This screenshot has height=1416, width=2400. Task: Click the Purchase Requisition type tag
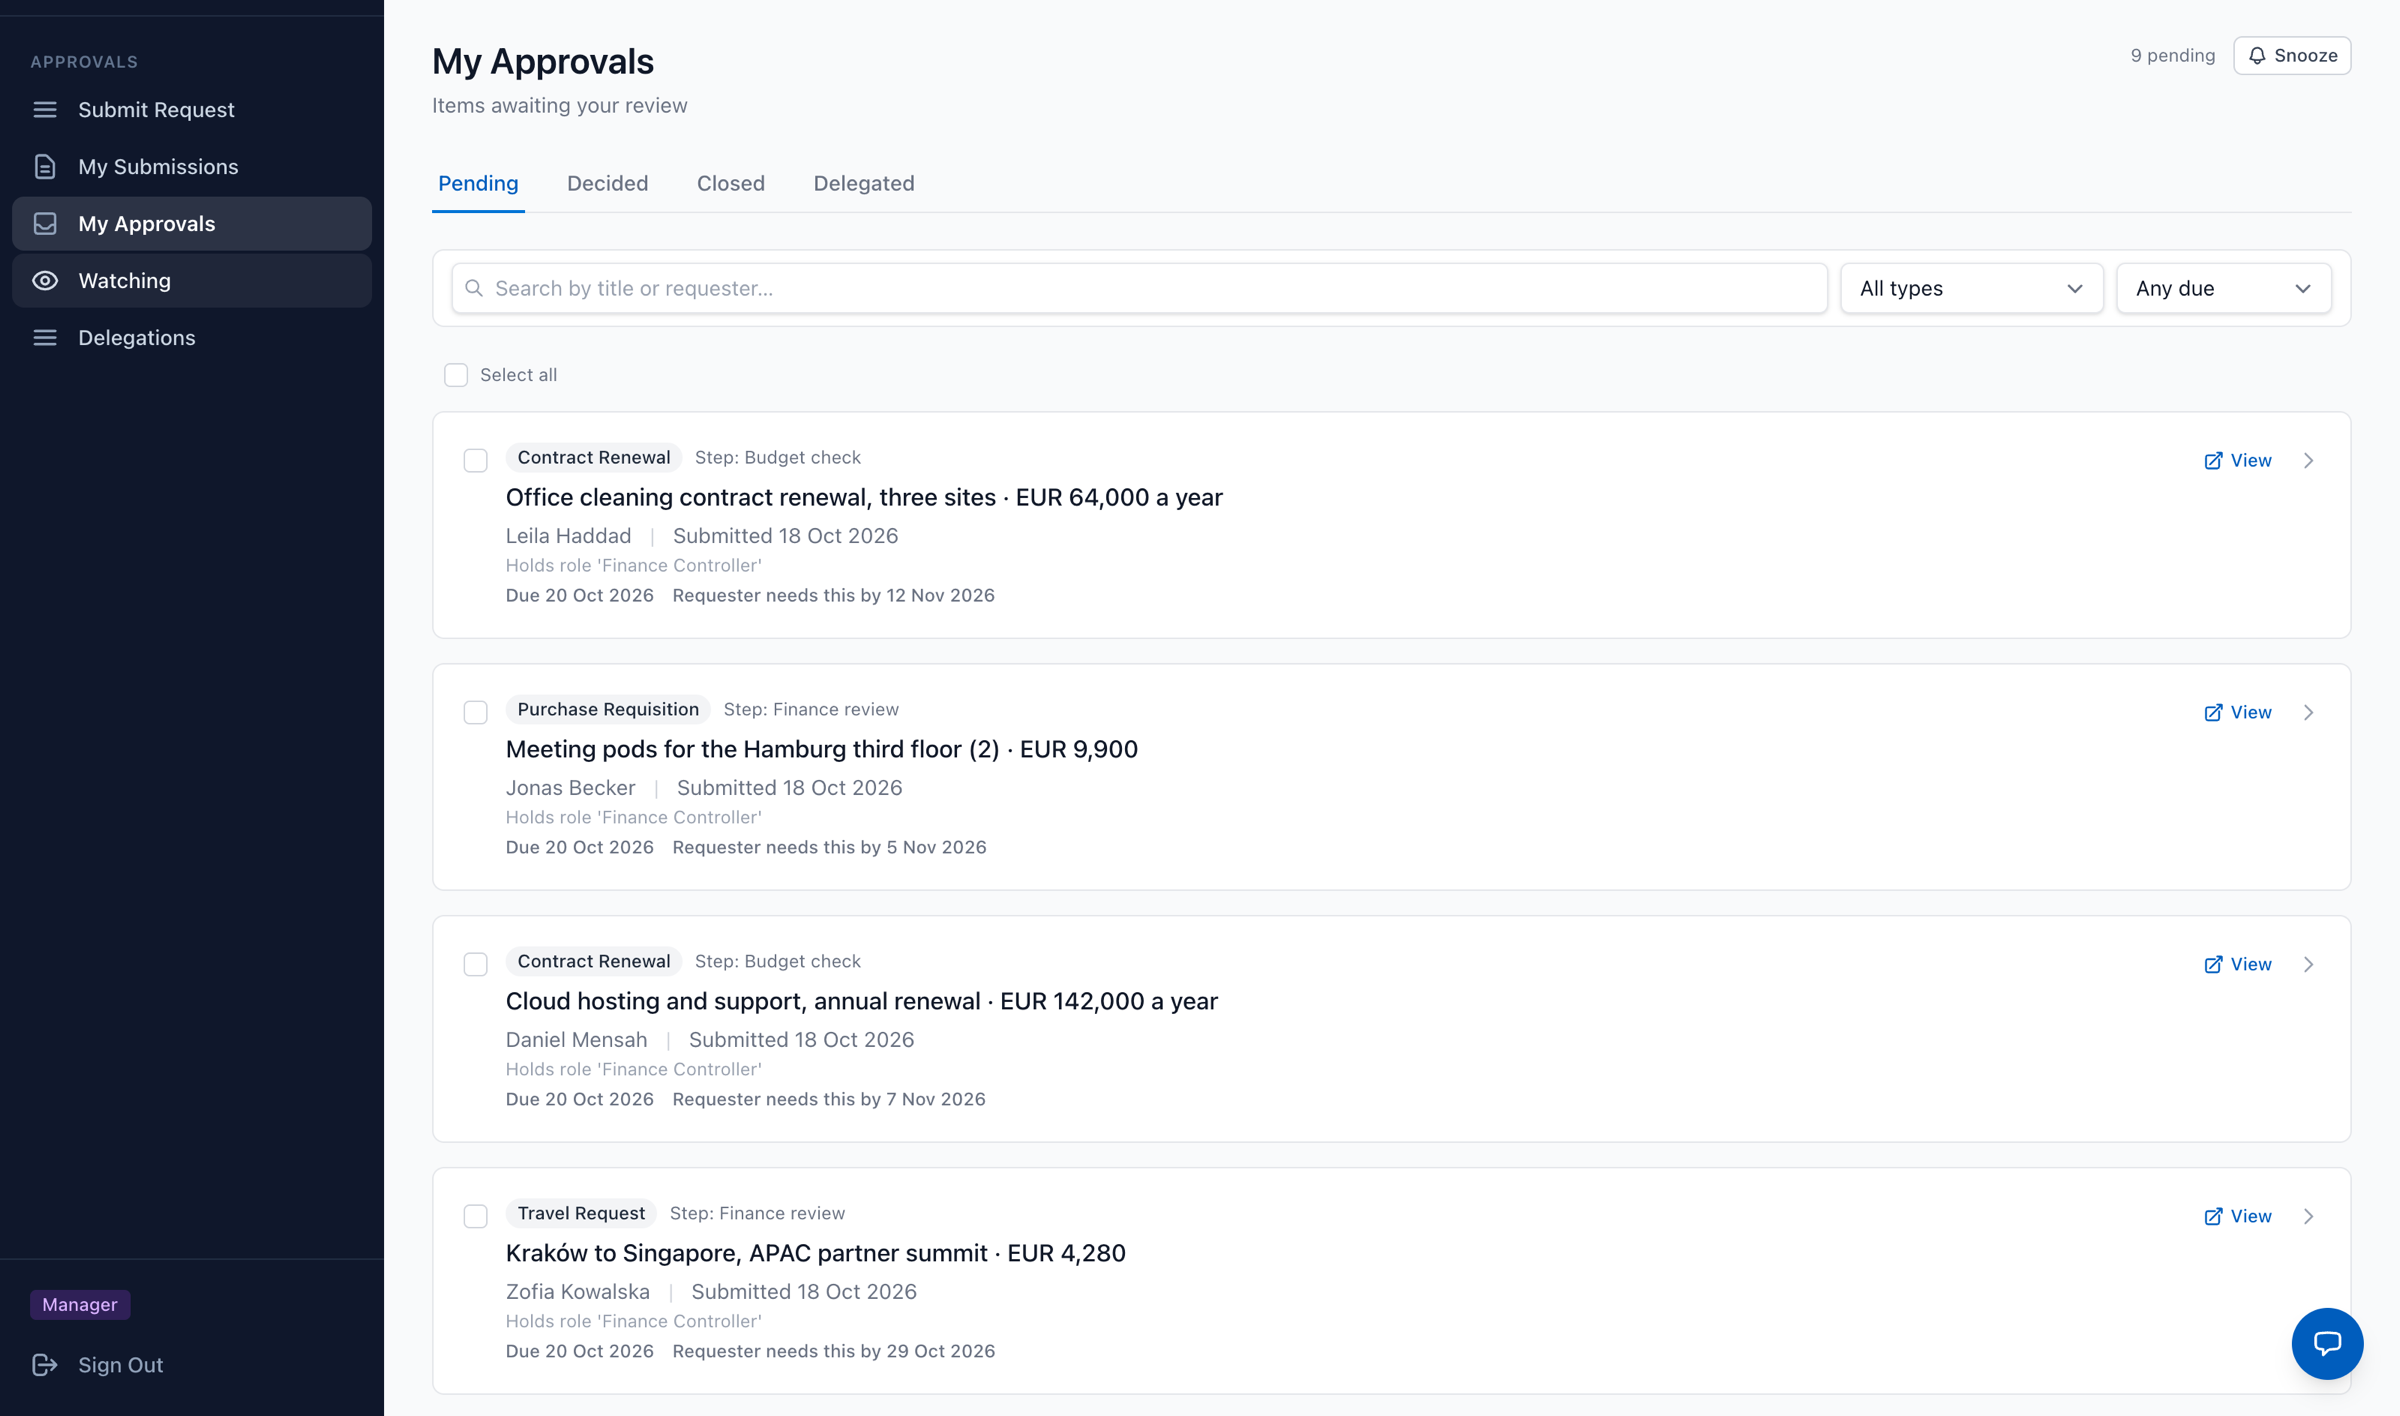tap(608, 709)
